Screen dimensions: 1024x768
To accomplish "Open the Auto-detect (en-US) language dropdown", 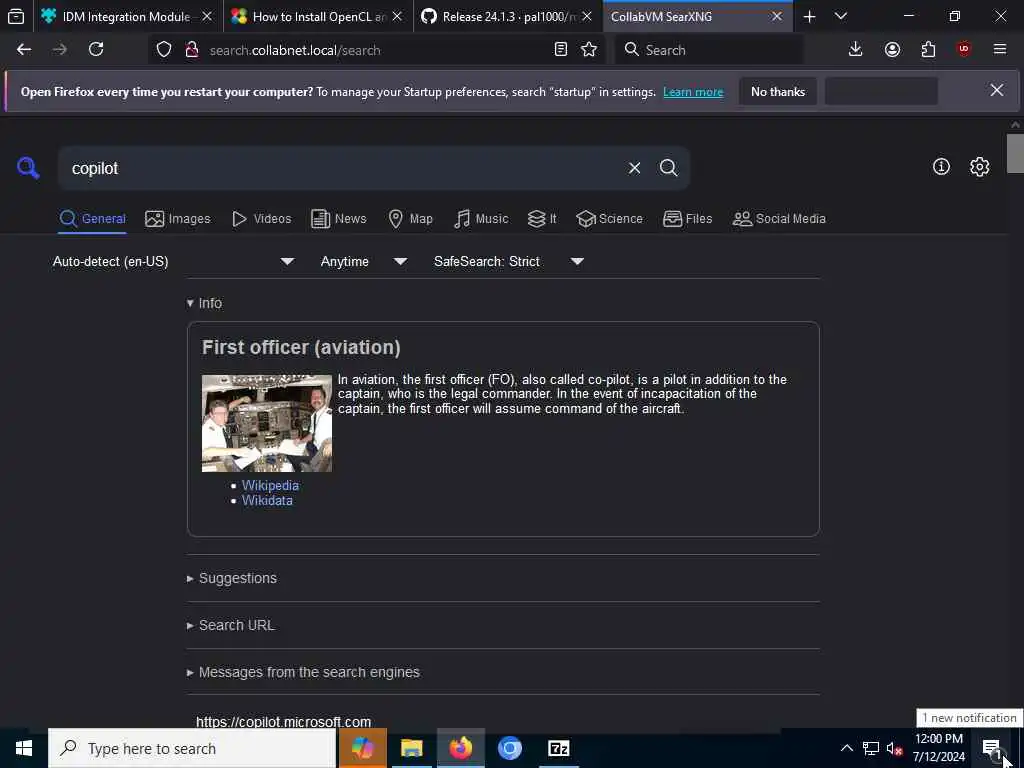I will click(172, 261).
